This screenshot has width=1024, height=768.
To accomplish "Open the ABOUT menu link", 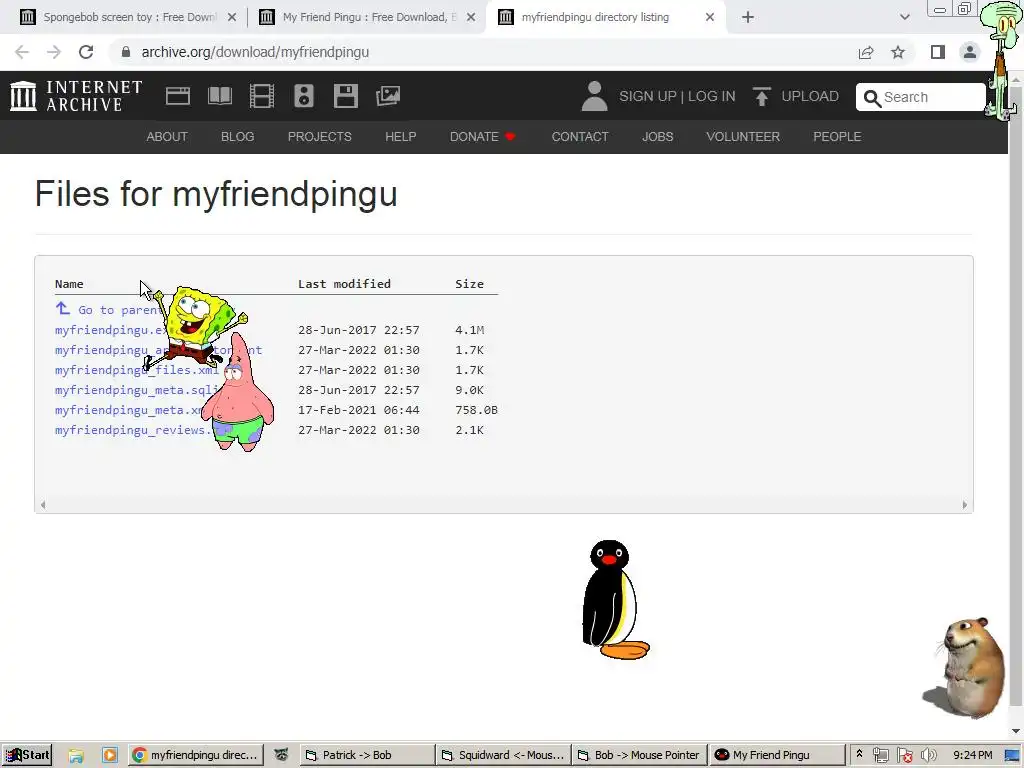I will 167,136.
